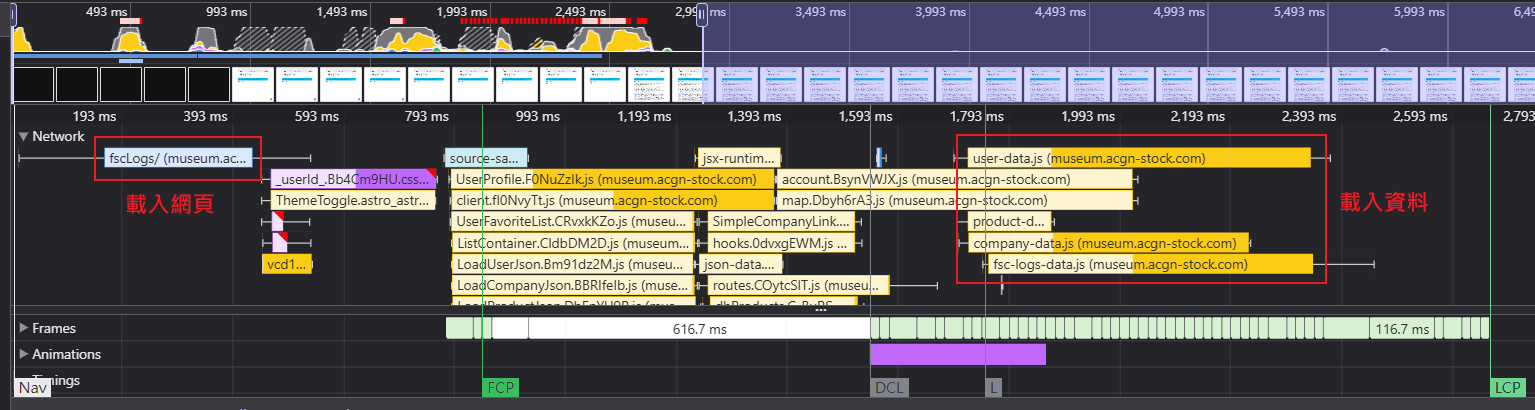
Task: Click the FCP timing marker
Action: 501,388
